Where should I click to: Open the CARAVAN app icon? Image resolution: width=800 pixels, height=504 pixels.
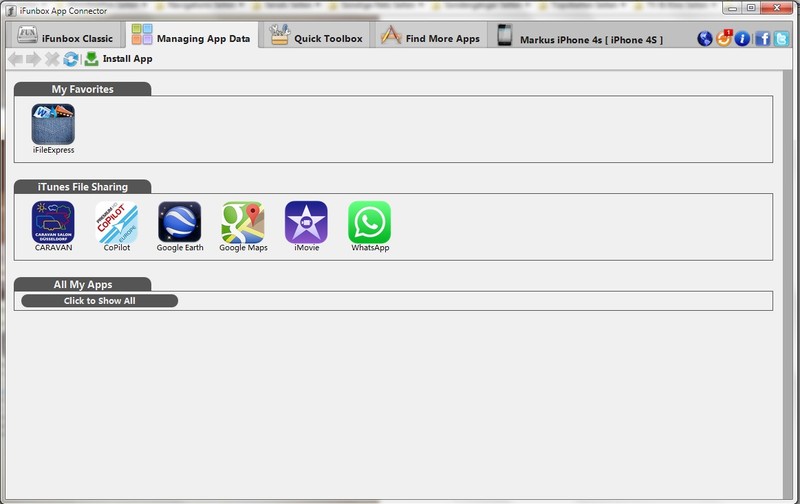click(53, 222)
